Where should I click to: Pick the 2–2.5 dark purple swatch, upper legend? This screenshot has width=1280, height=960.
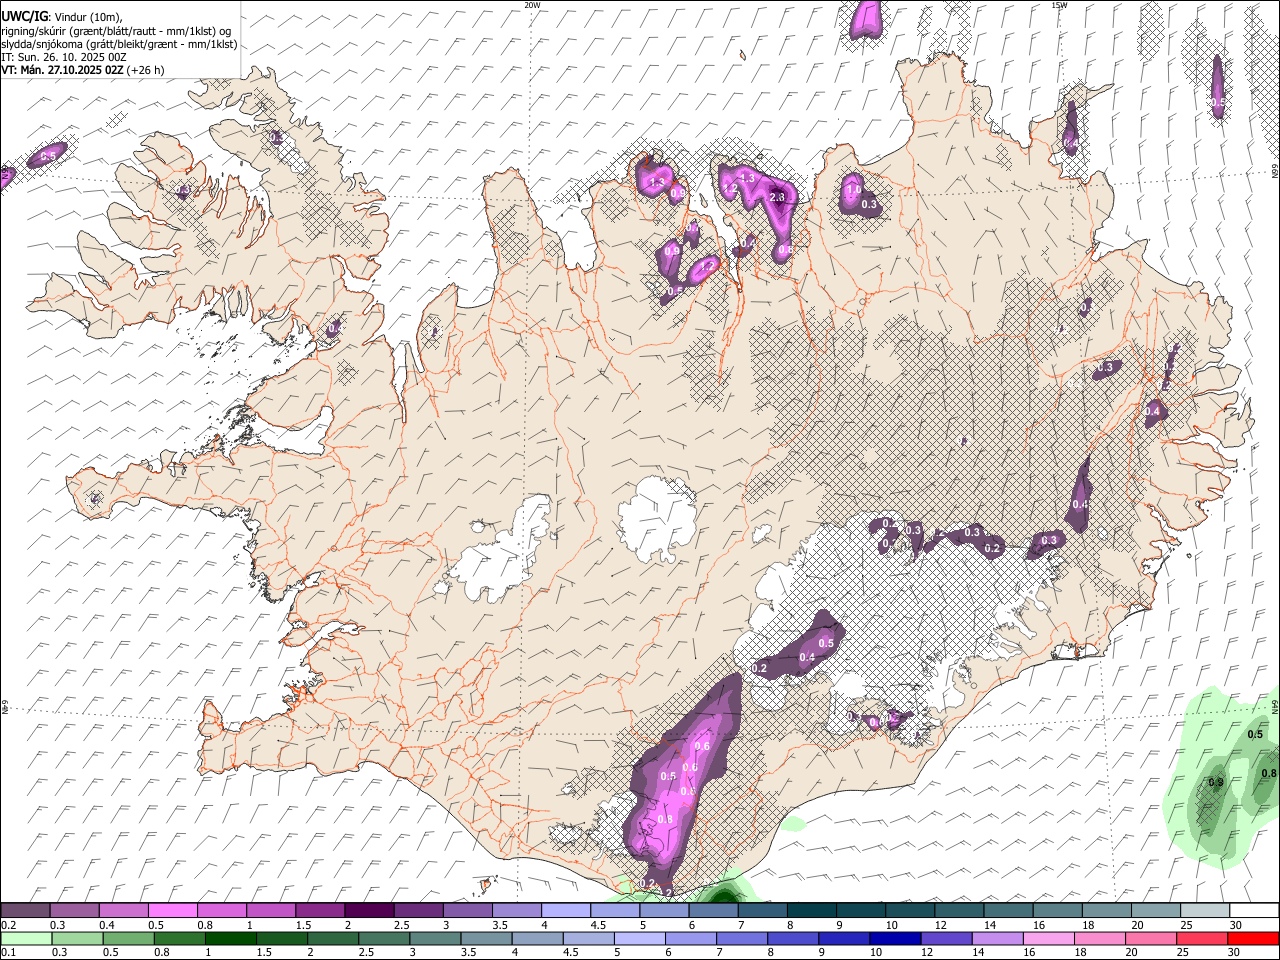[368, 911]
